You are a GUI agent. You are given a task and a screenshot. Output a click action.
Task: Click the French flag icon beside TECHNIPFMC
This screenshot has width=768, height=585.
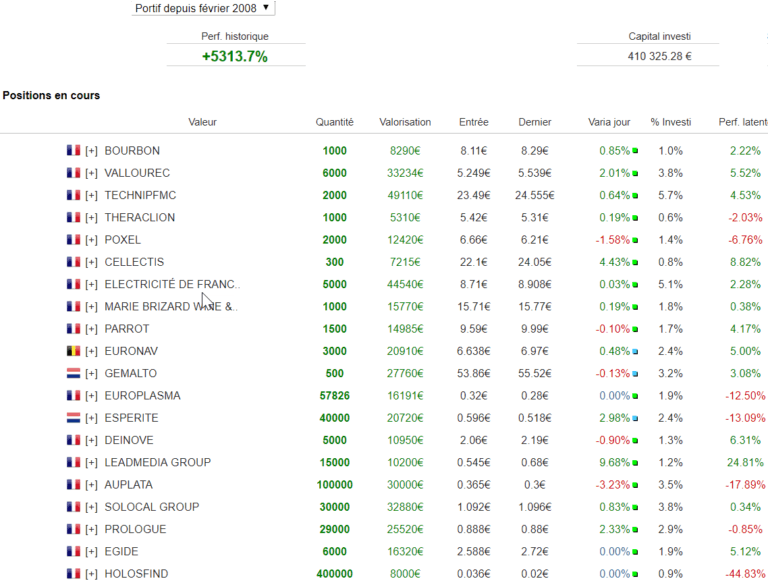click(x=72, y=196)
